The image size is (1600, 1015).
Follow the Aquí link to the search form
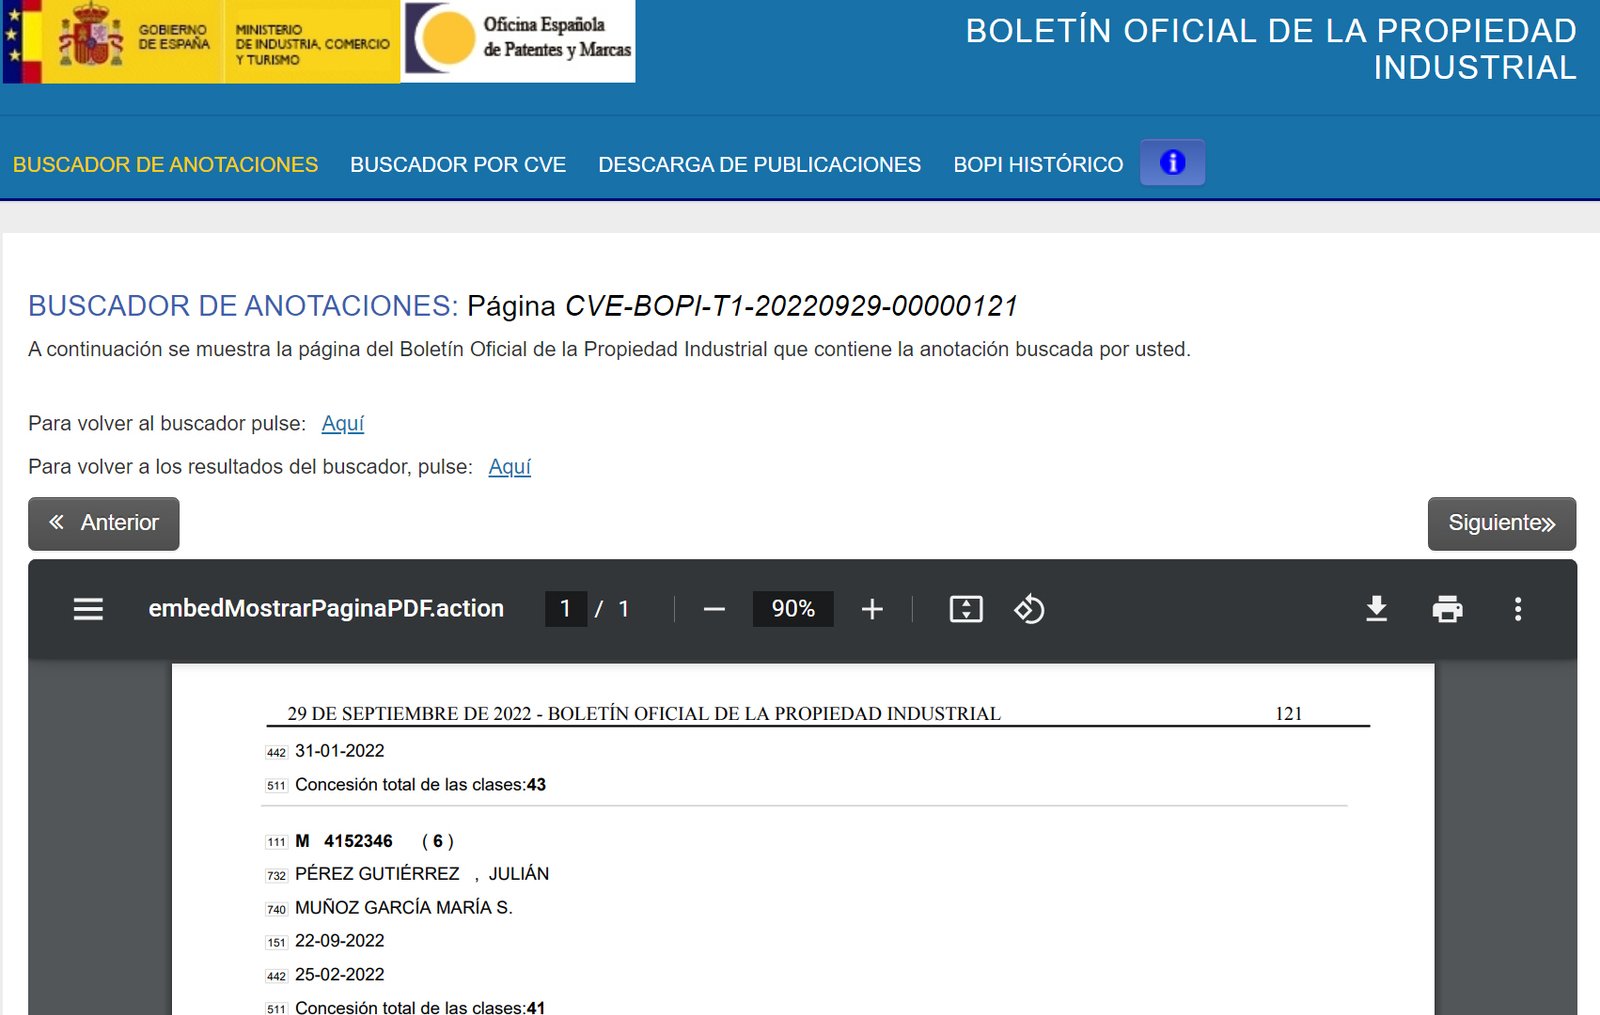click(x=343, y=424)
